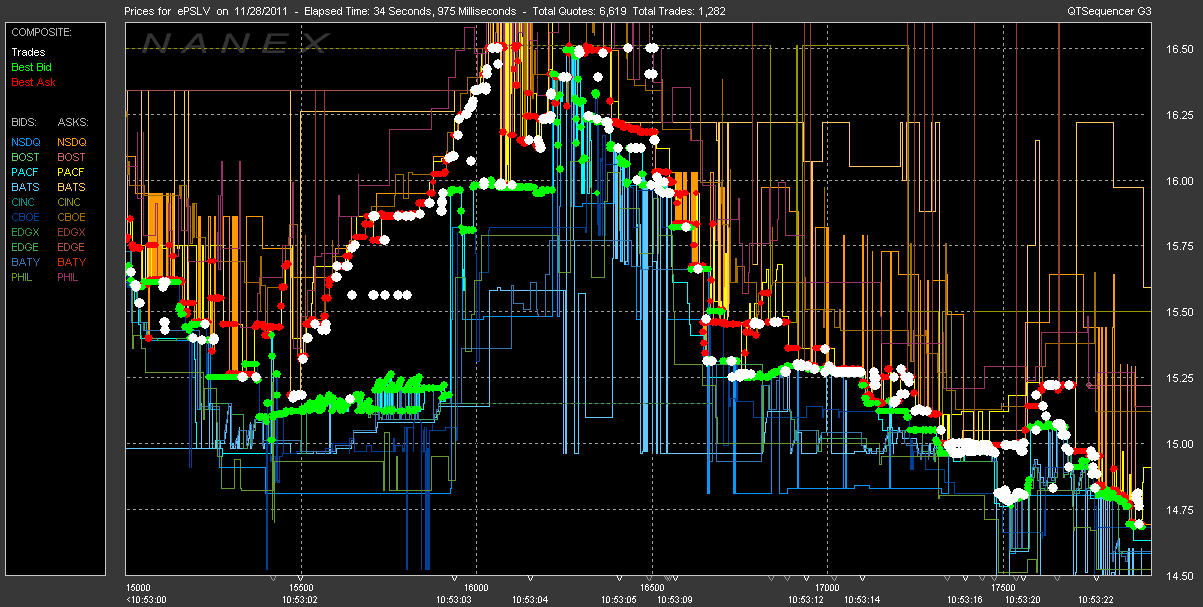Click the 'BIDS:' legend column heading
This screenshot has width=1203, height=607.
[25, 122]
